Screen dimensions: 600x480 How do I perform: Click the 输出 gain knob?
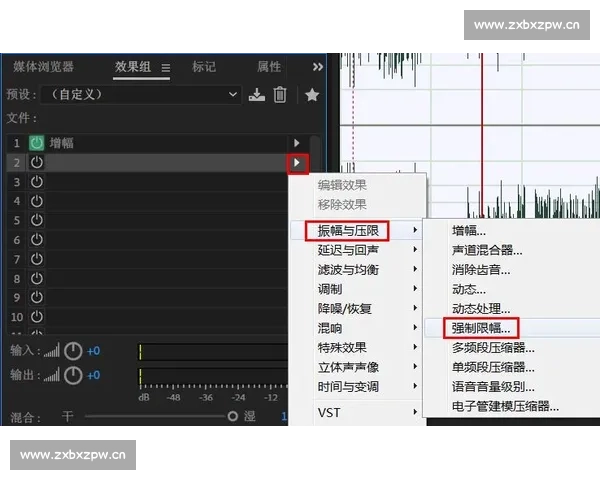(73, 376)
